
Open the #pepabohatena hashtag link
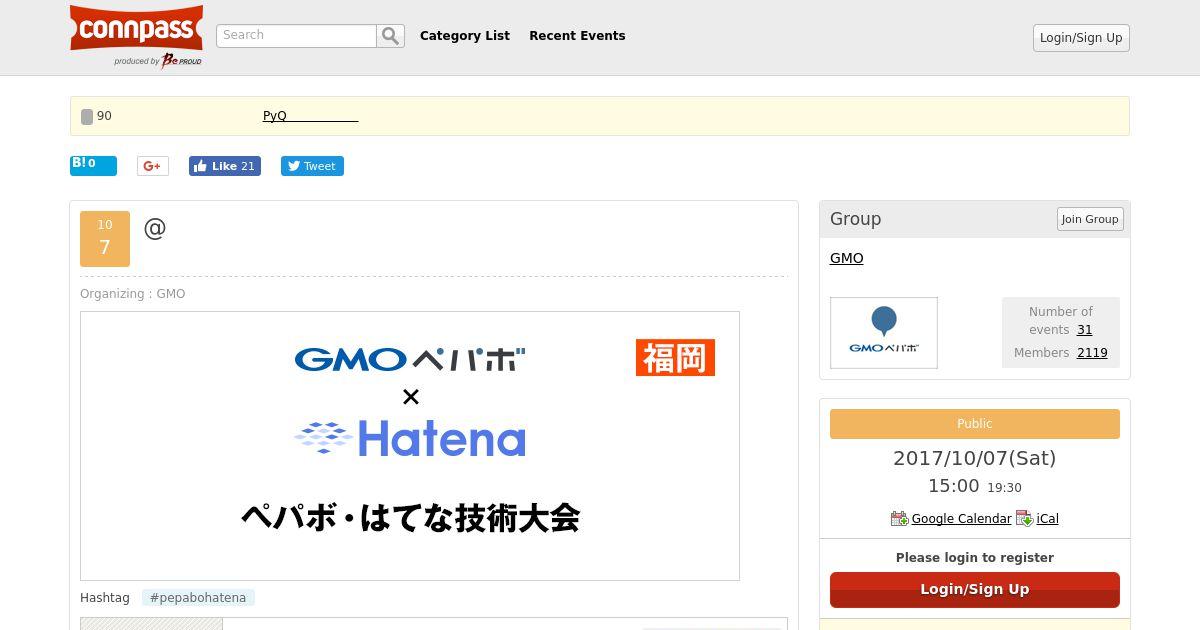point(198,598)
